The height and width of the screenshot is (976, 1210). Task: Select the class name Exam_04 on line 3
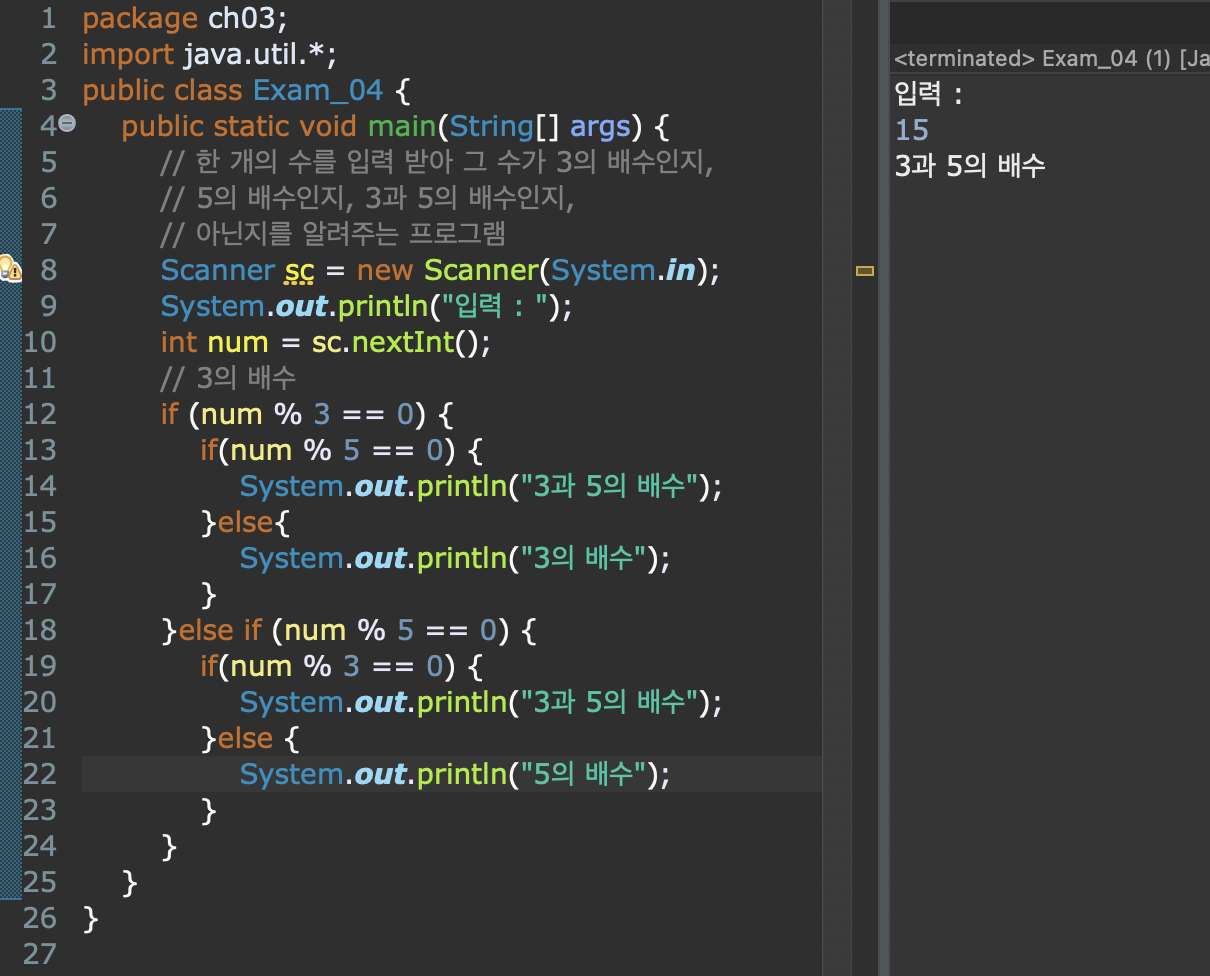pos(318,90)
